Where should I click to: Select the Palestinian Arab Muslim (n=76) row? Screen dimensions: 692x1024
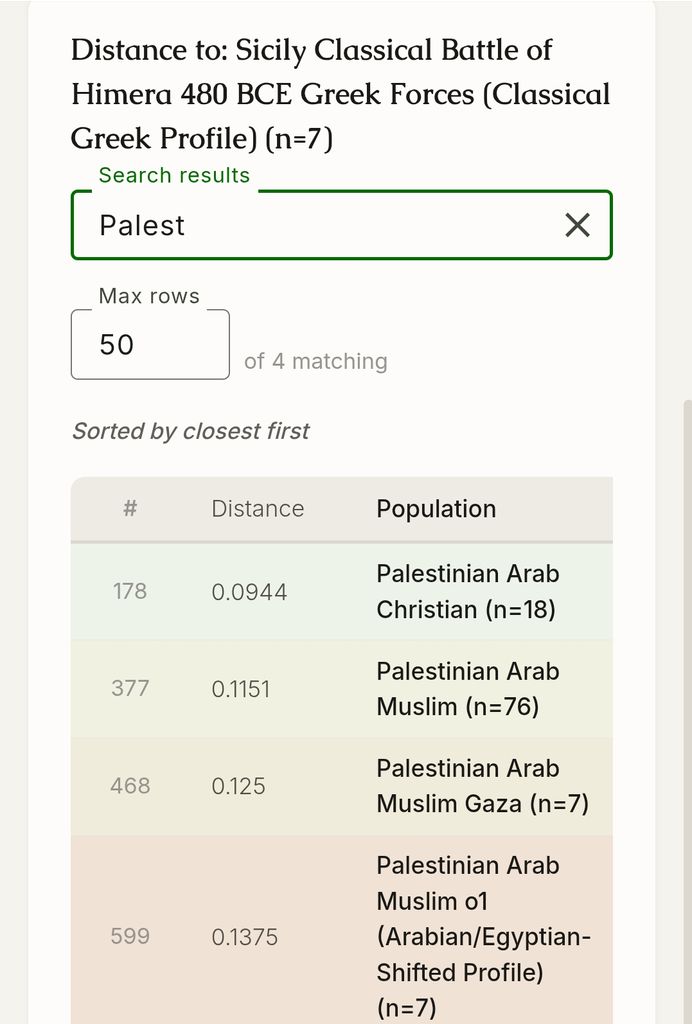341,689
